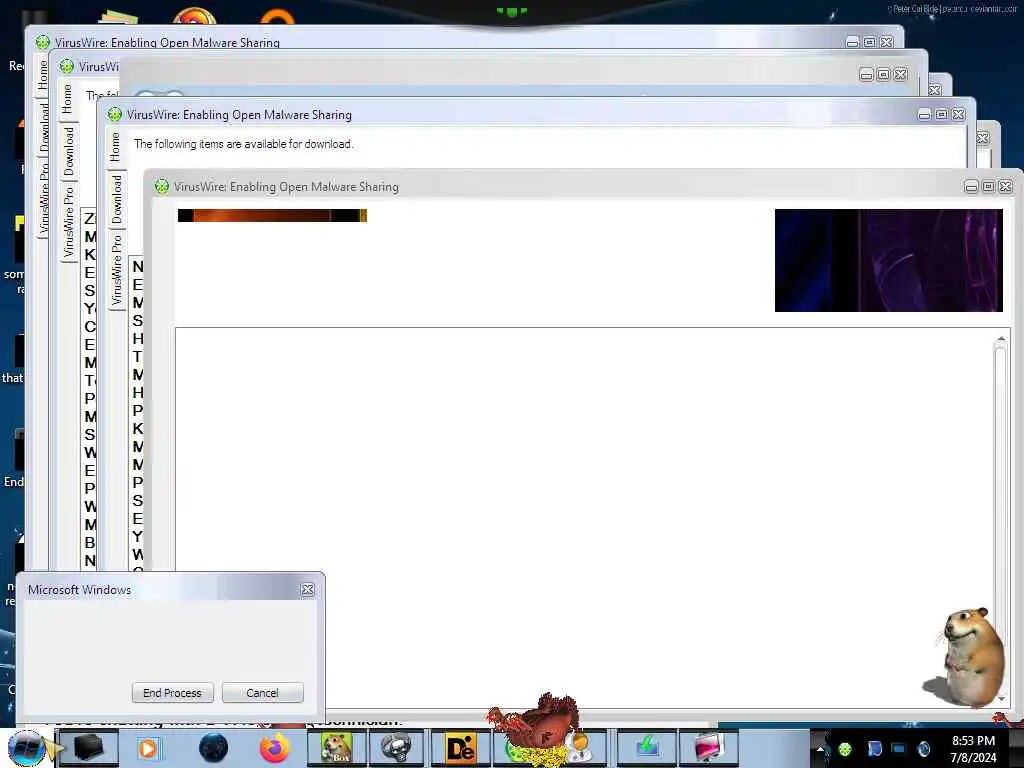Click the power tray icon
The width and height of the screenshot is (1024, 768).
coord(924,749)
